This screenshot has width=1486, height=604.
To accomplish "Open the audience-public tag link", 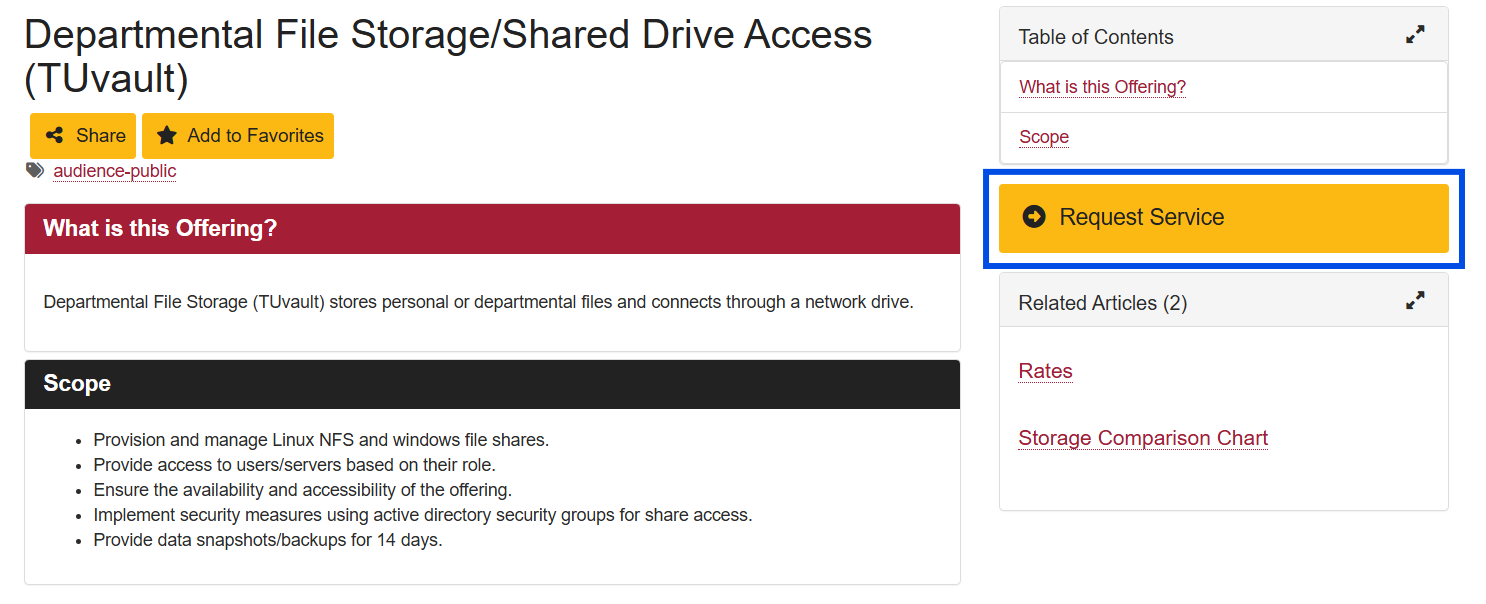I will point(115,171).
